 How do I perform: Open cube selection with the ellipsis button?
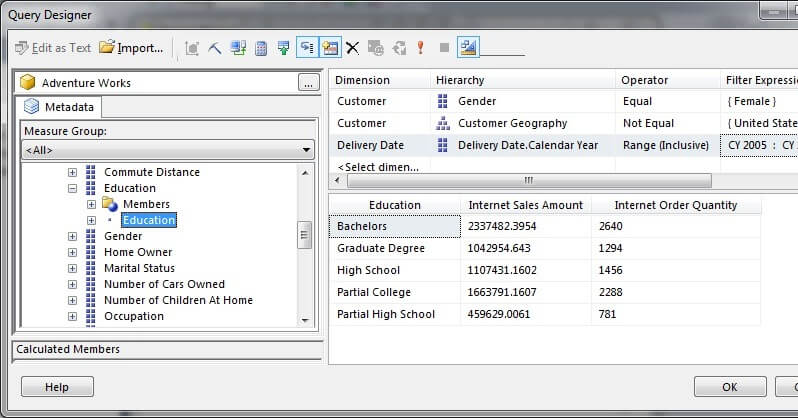coord(308,82)
